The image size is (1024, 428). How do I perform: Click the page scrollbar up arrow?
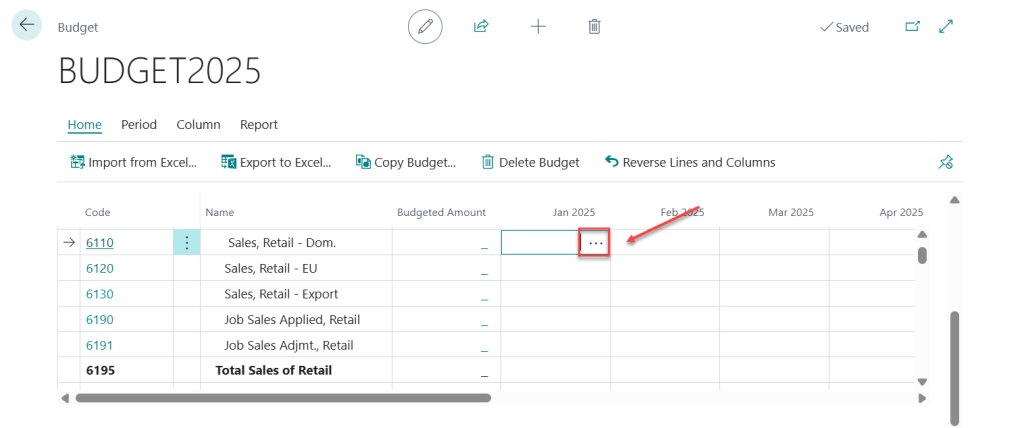[955, 199]
